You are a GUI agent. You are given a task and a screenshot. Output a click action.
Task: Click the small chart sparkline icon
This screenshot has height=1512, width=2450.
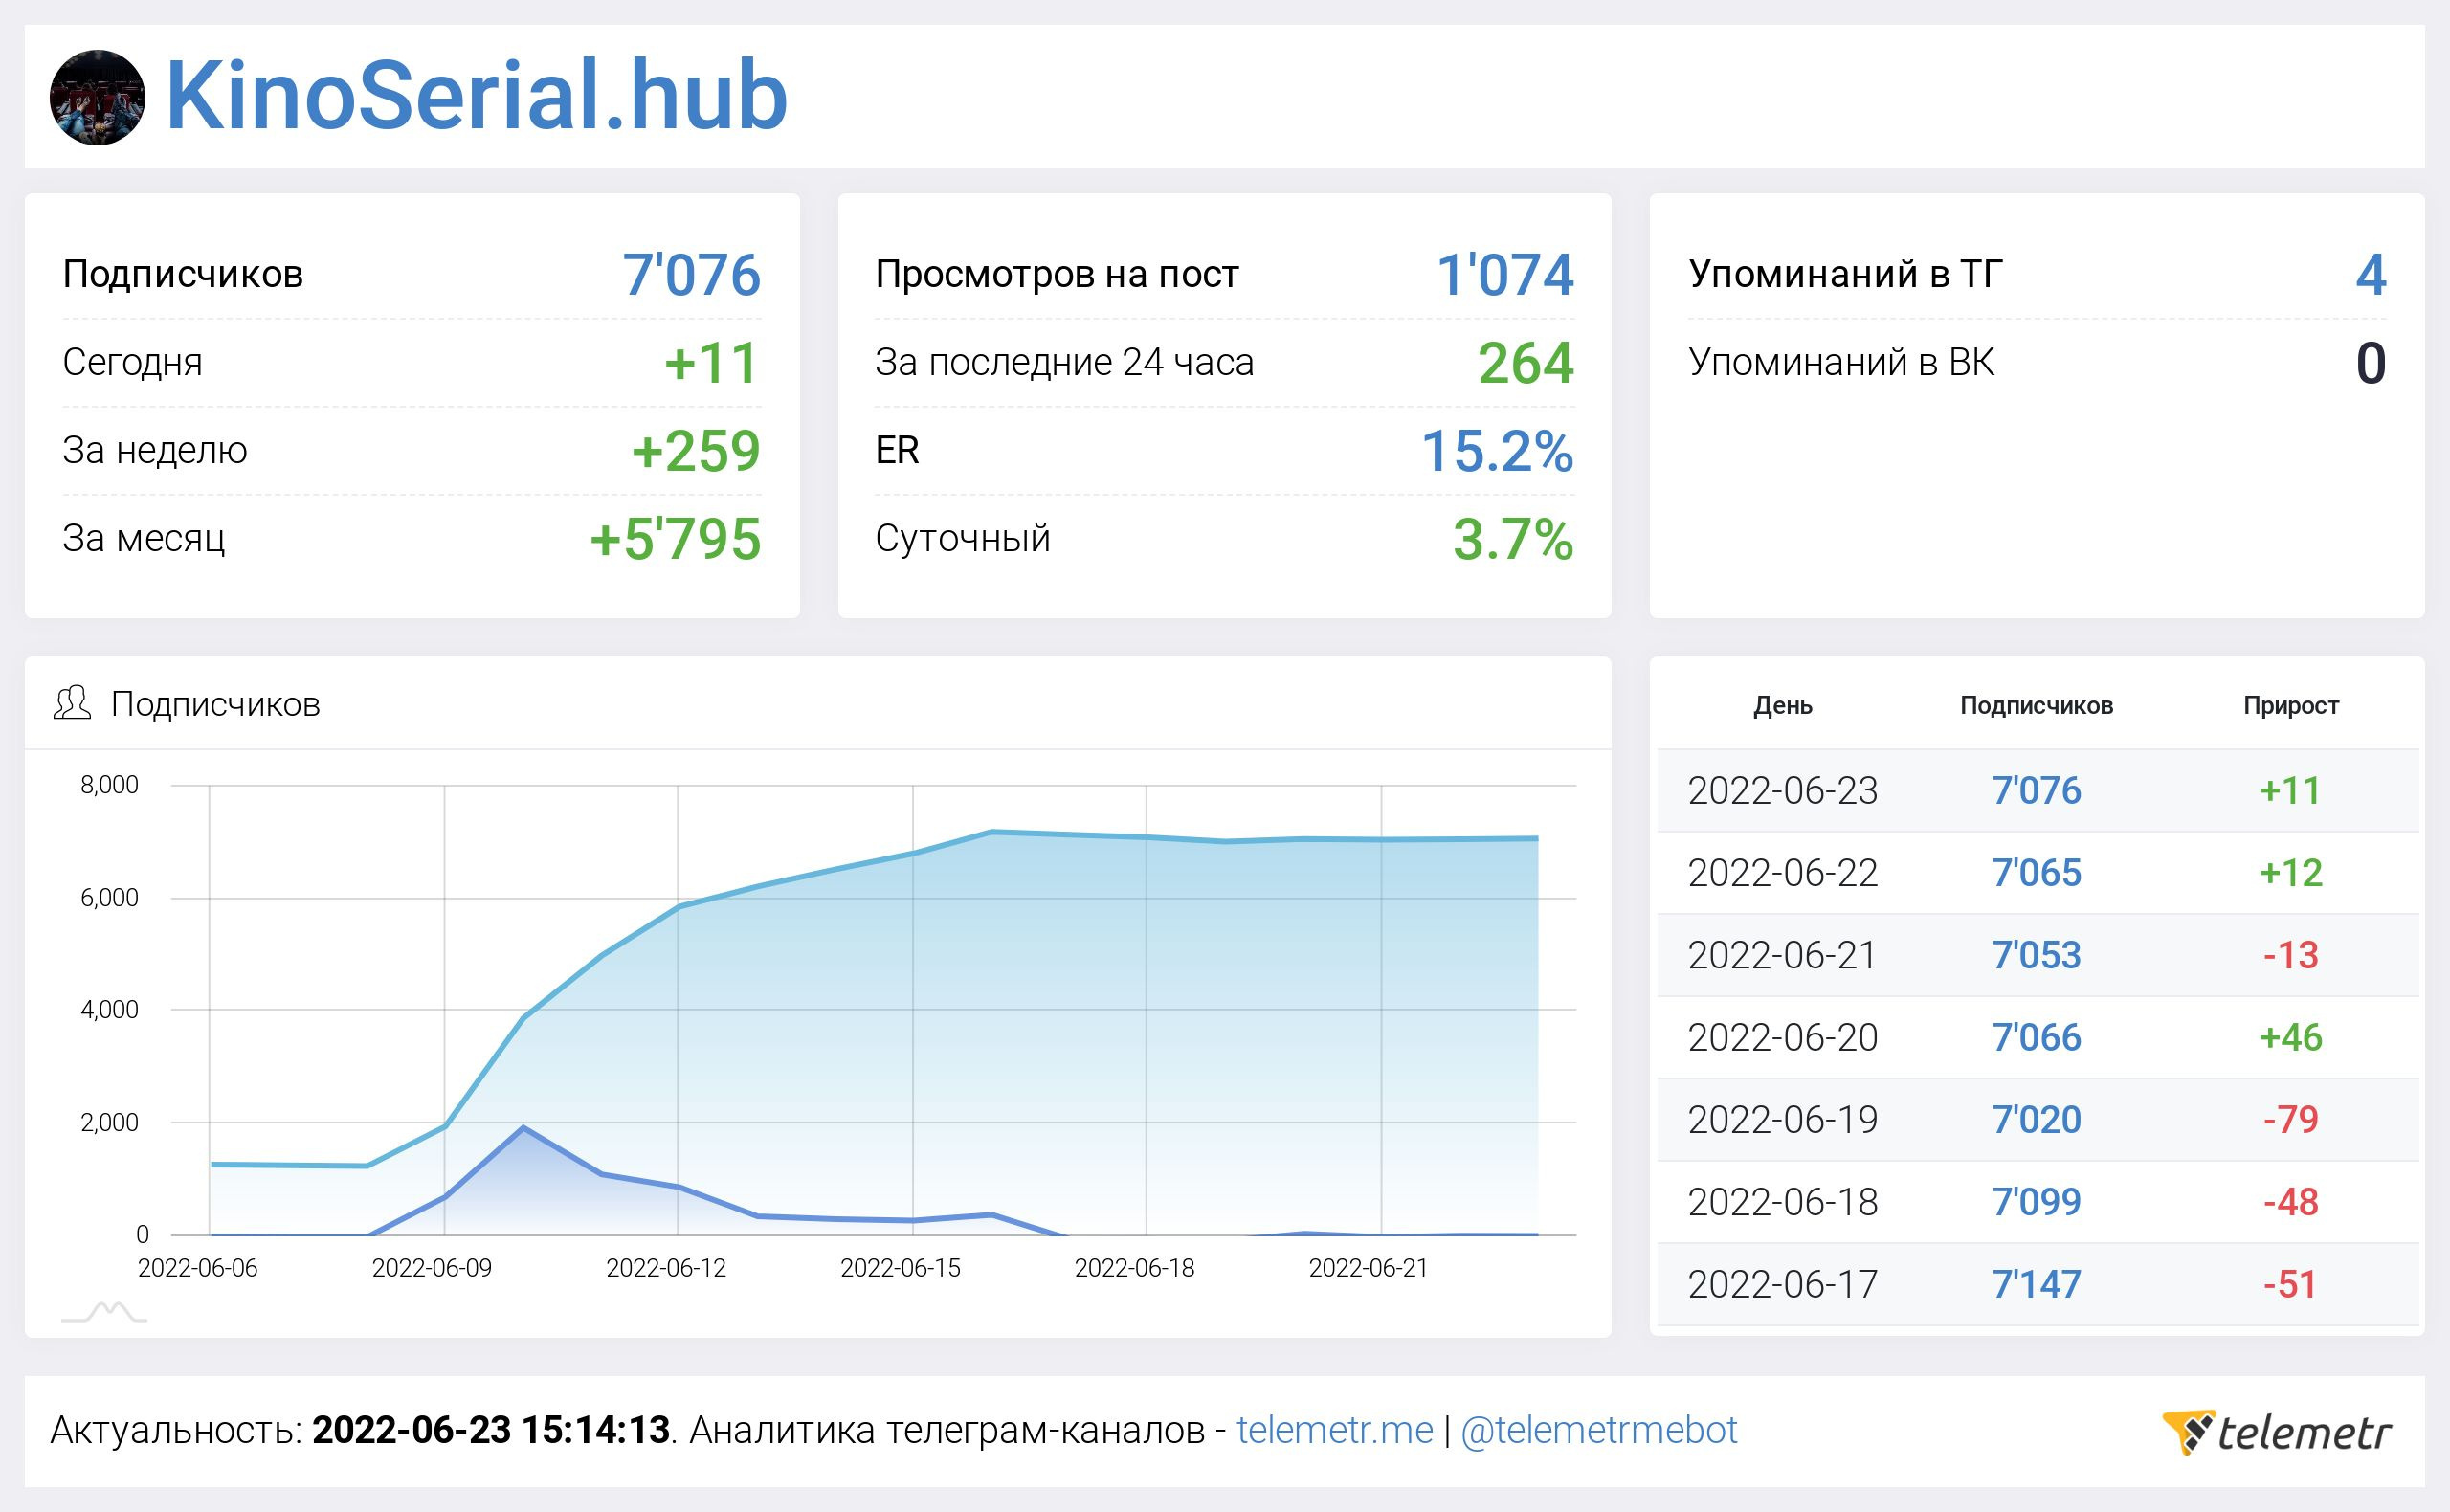pos(104,1312)
